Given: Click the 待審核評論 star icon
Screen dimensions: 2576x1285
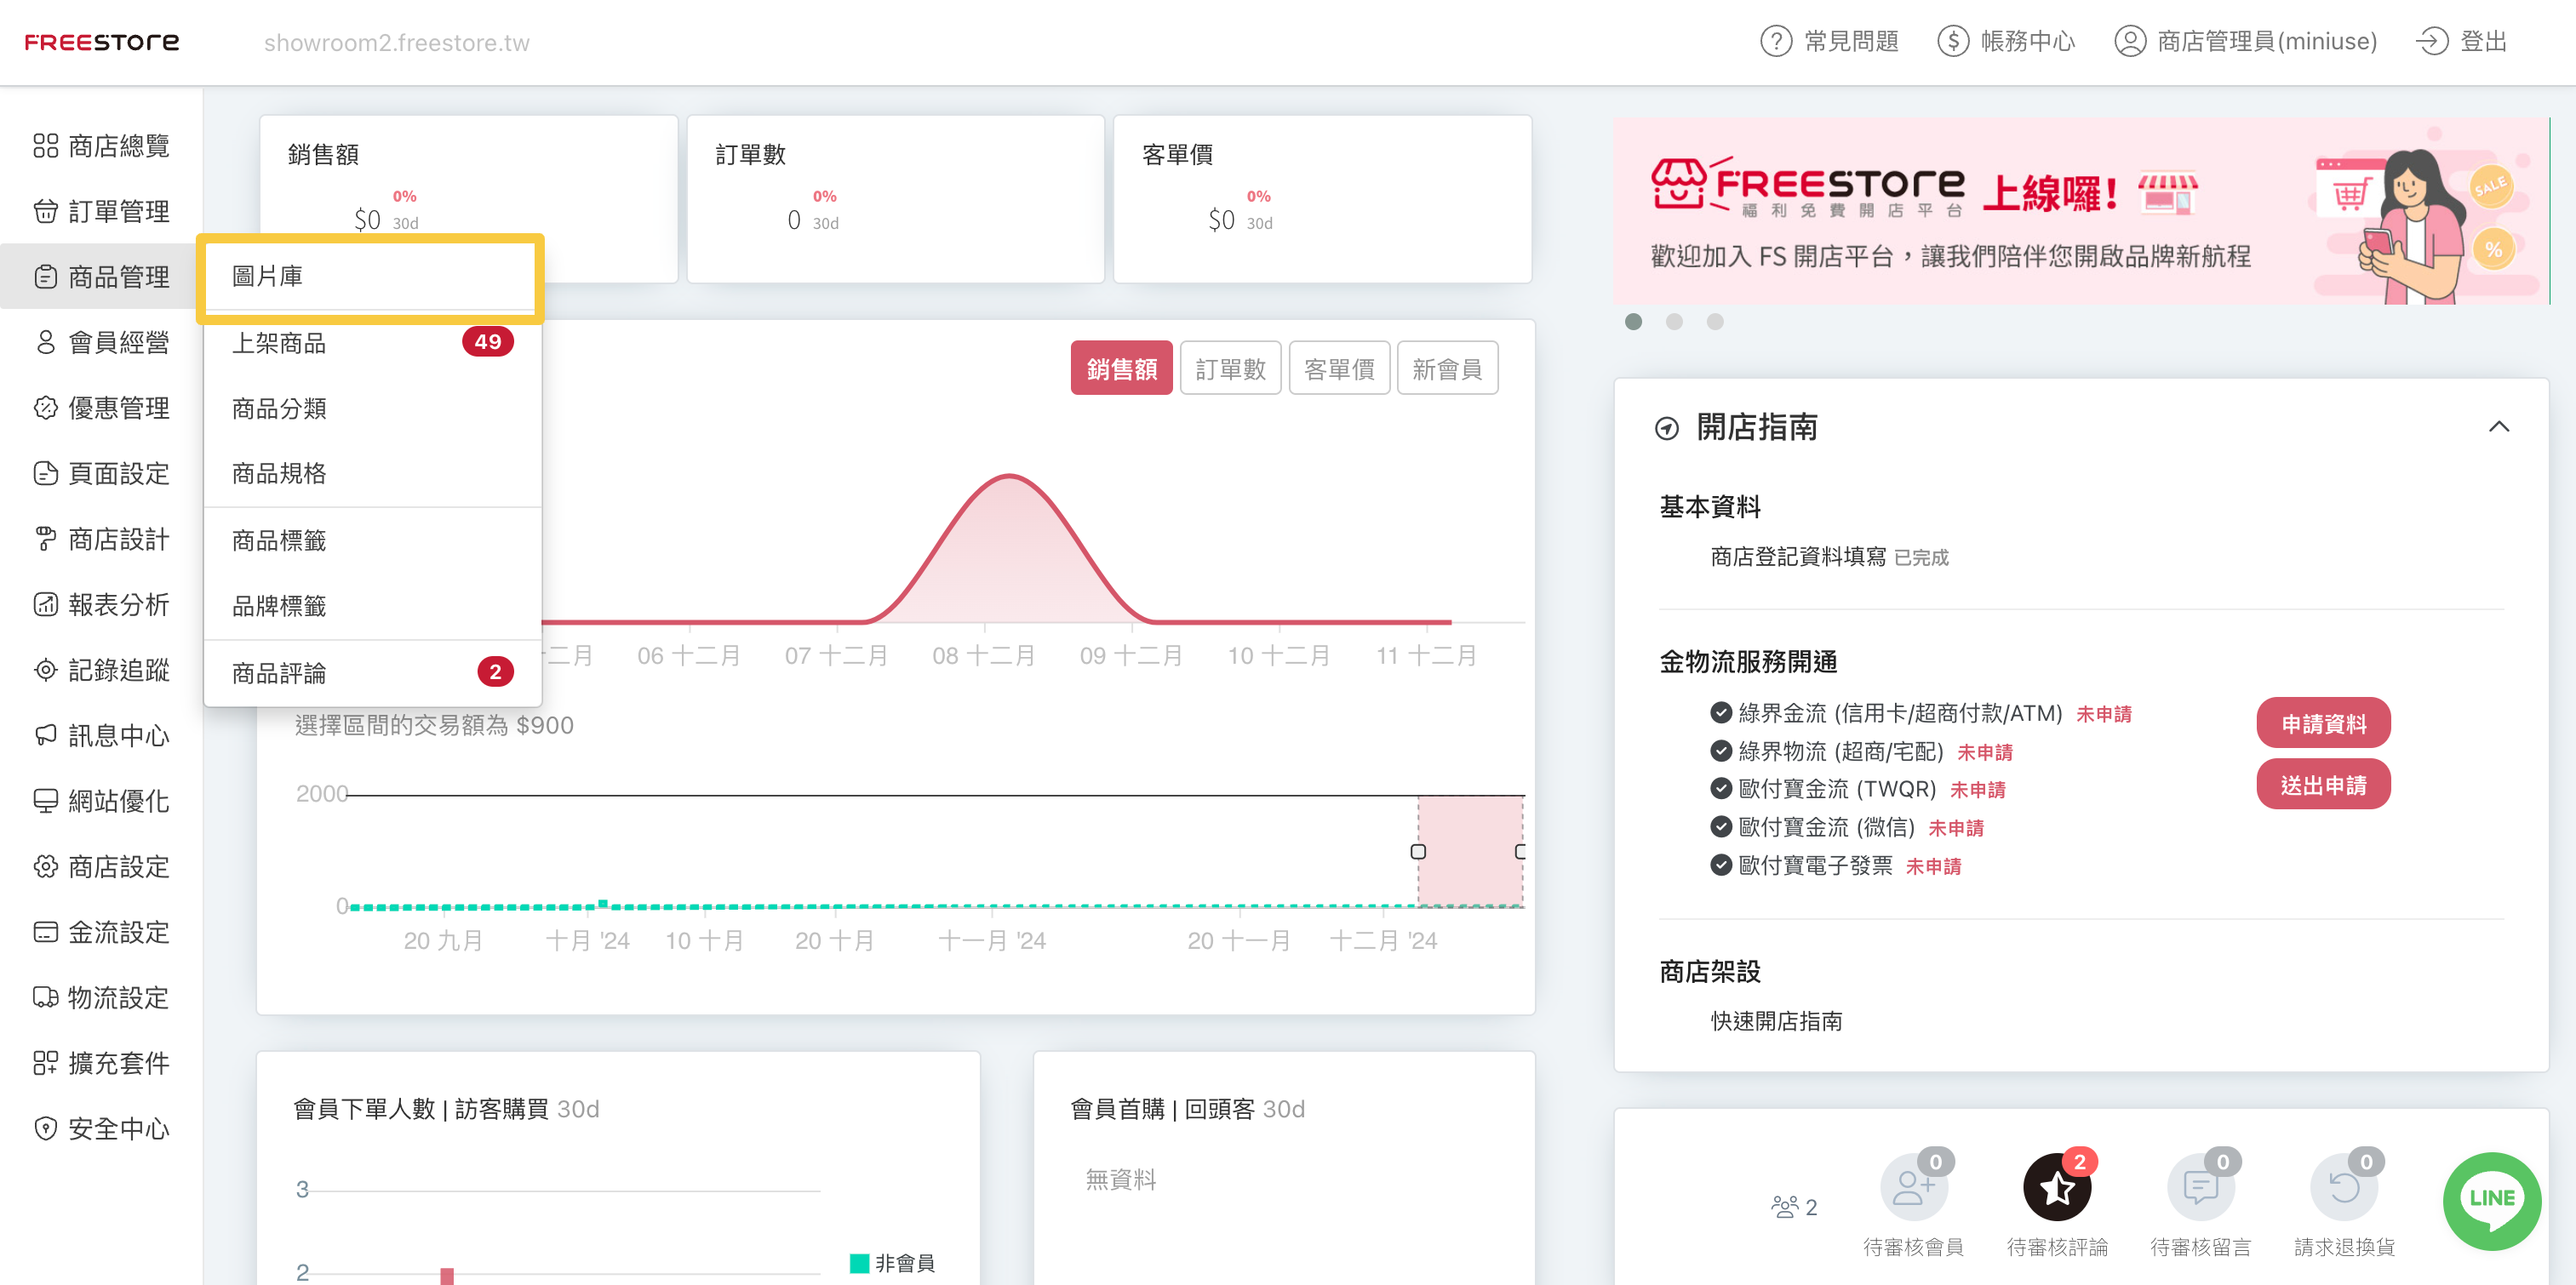Looking at the screenshot, I should click(2057, 1187).
